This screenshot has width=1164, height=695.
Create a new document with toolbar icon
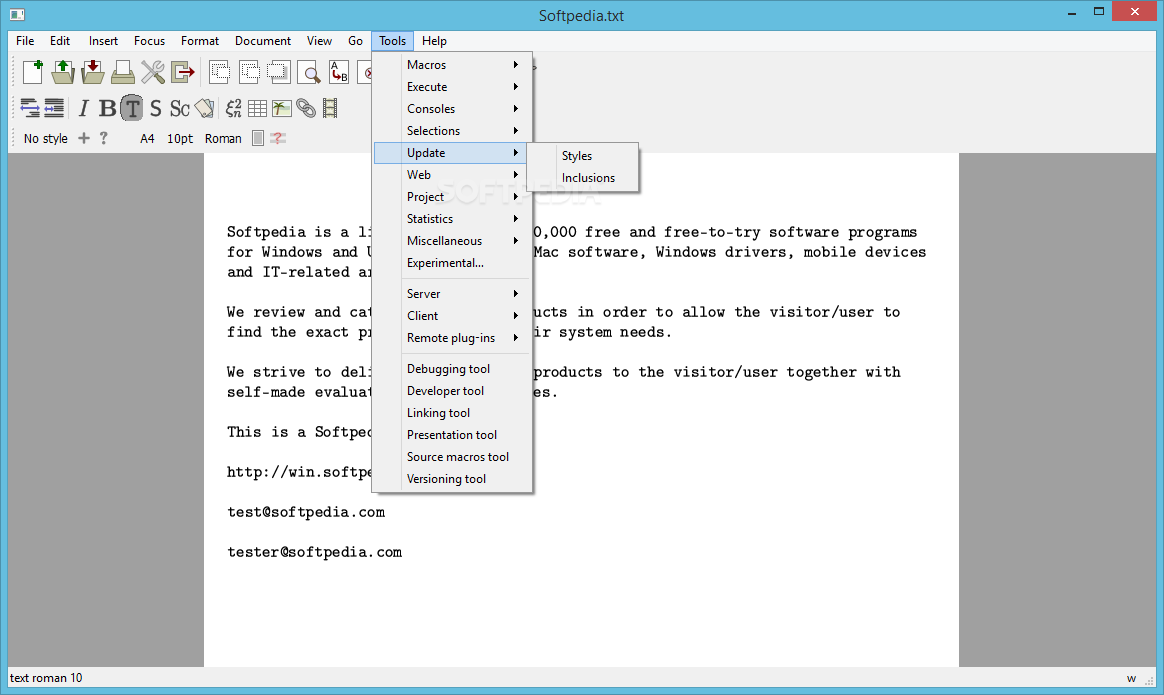pos(33,72)
